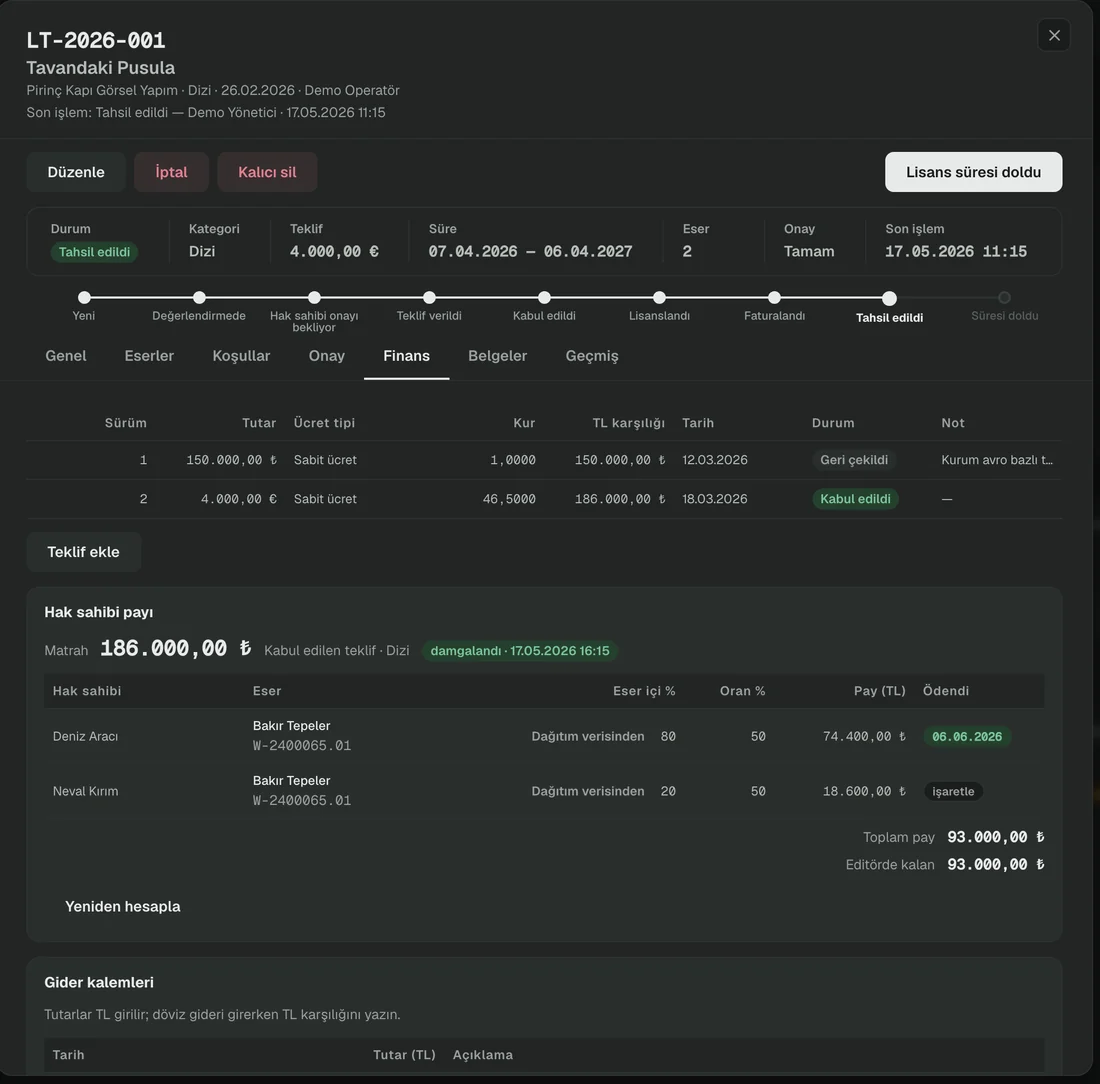The height and width of the screenshot is (1084, 1100).
Task: Select the Finans tab
Action: pos(406,356)
